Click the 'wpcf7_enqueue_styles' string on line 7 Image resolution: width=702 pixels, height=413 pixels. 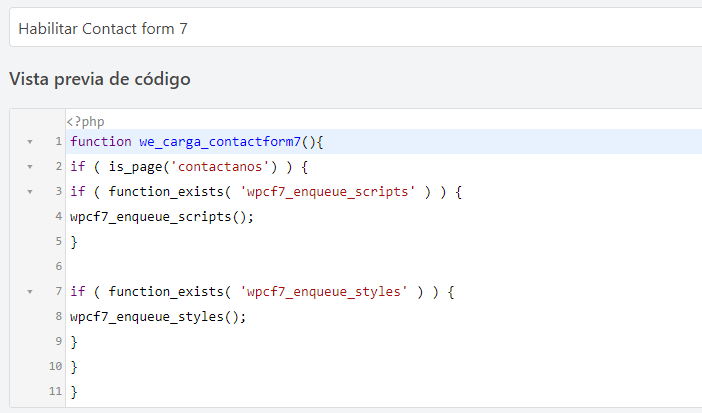click(324, 292)
